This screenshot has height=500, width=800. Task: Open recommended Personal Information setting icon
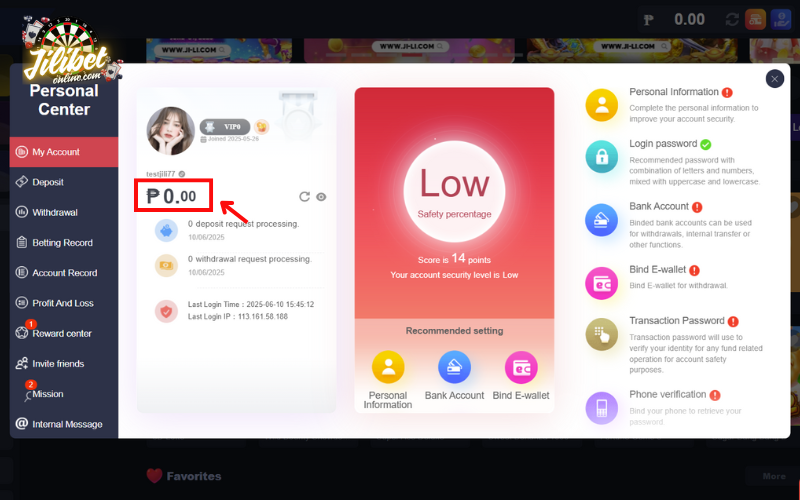388,367
